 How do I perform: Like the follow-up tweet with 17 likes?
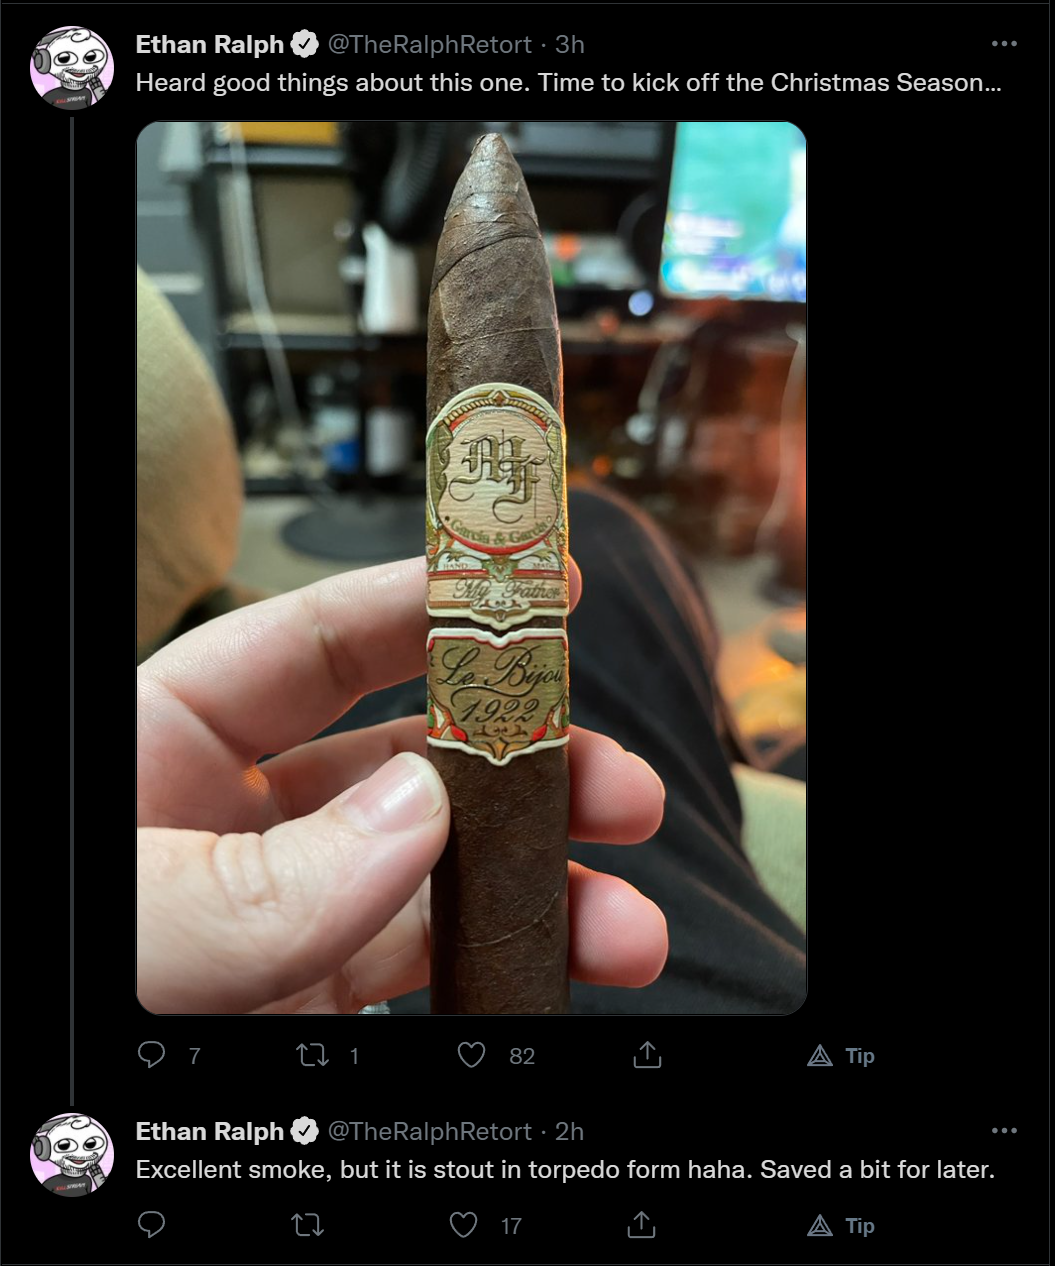click(x=463, y=1225)
